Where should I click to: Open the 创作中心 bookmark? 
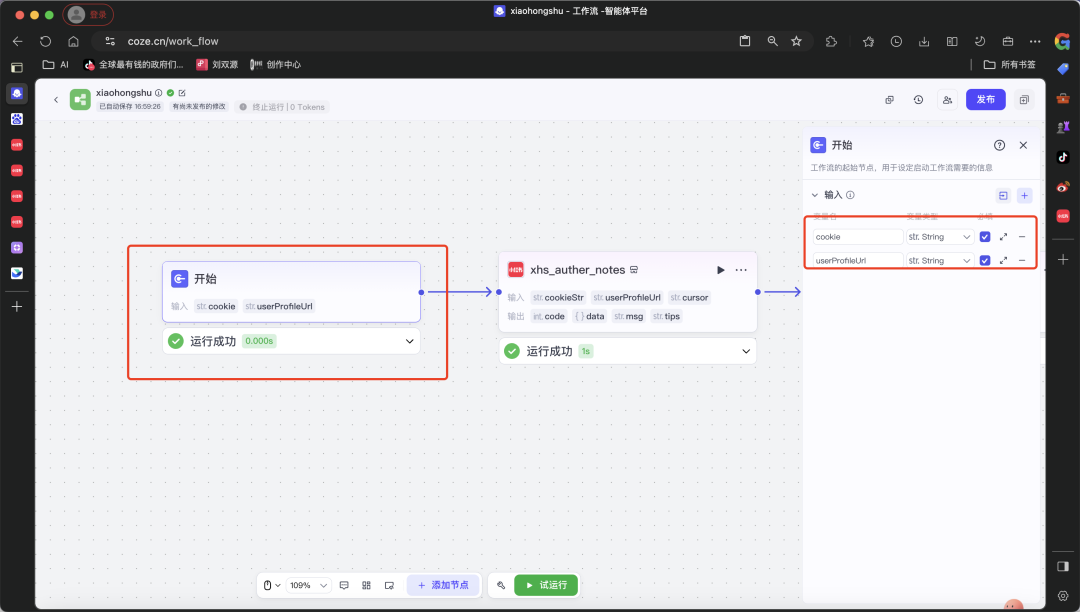[x=276, y=65]
